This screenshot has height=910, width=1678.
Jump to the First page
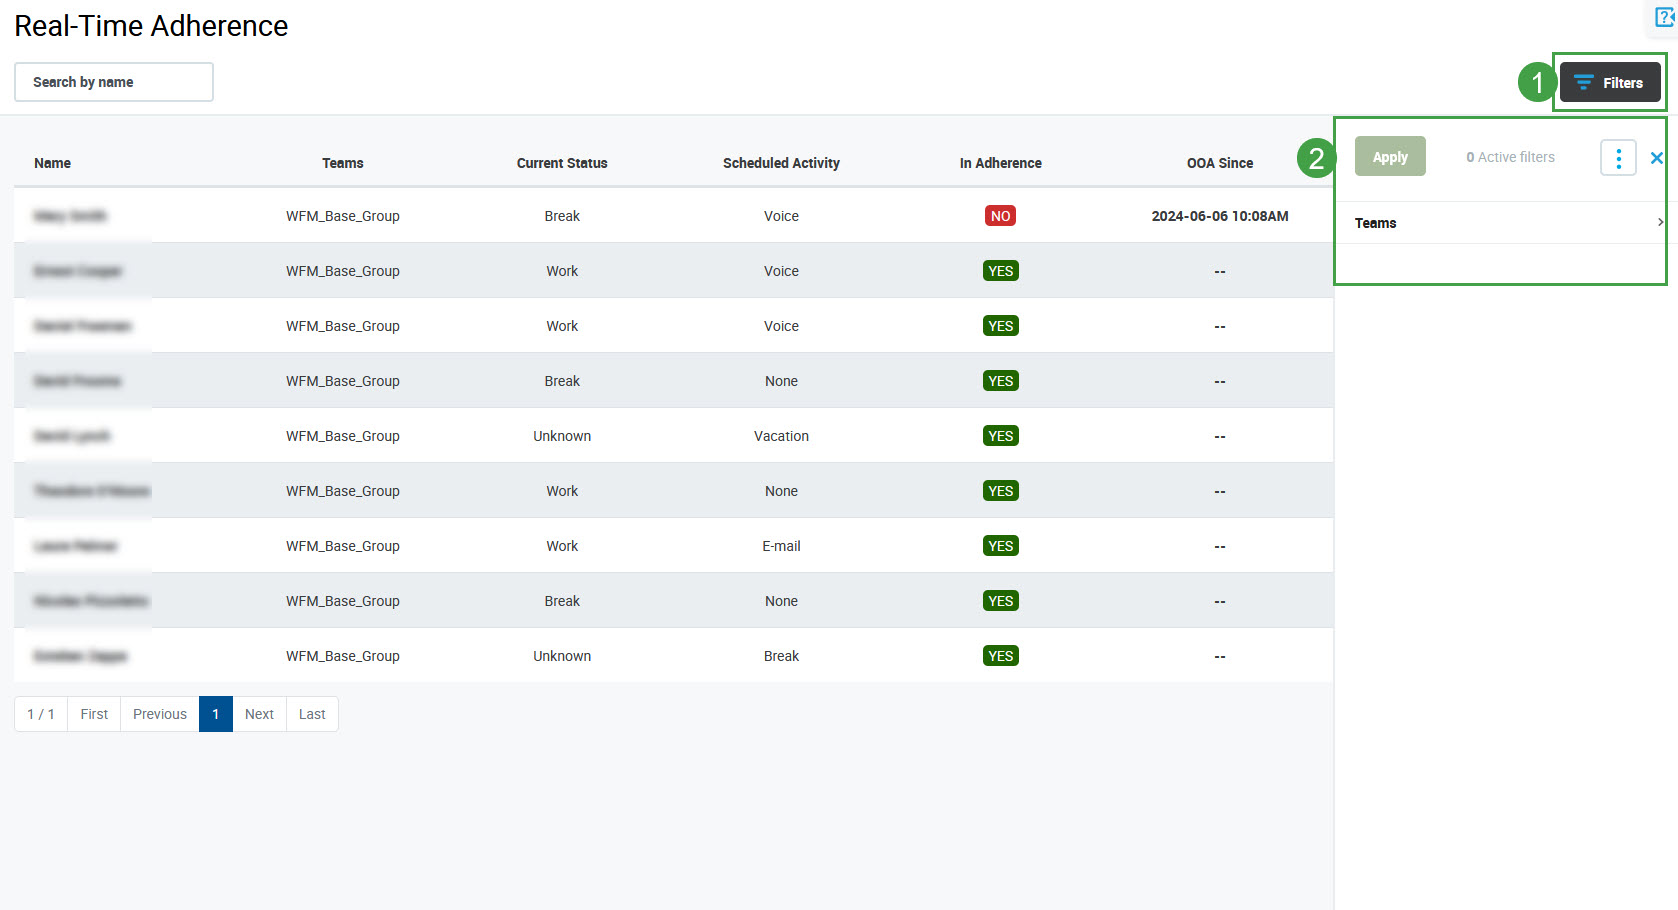click(x=94, y=714)
